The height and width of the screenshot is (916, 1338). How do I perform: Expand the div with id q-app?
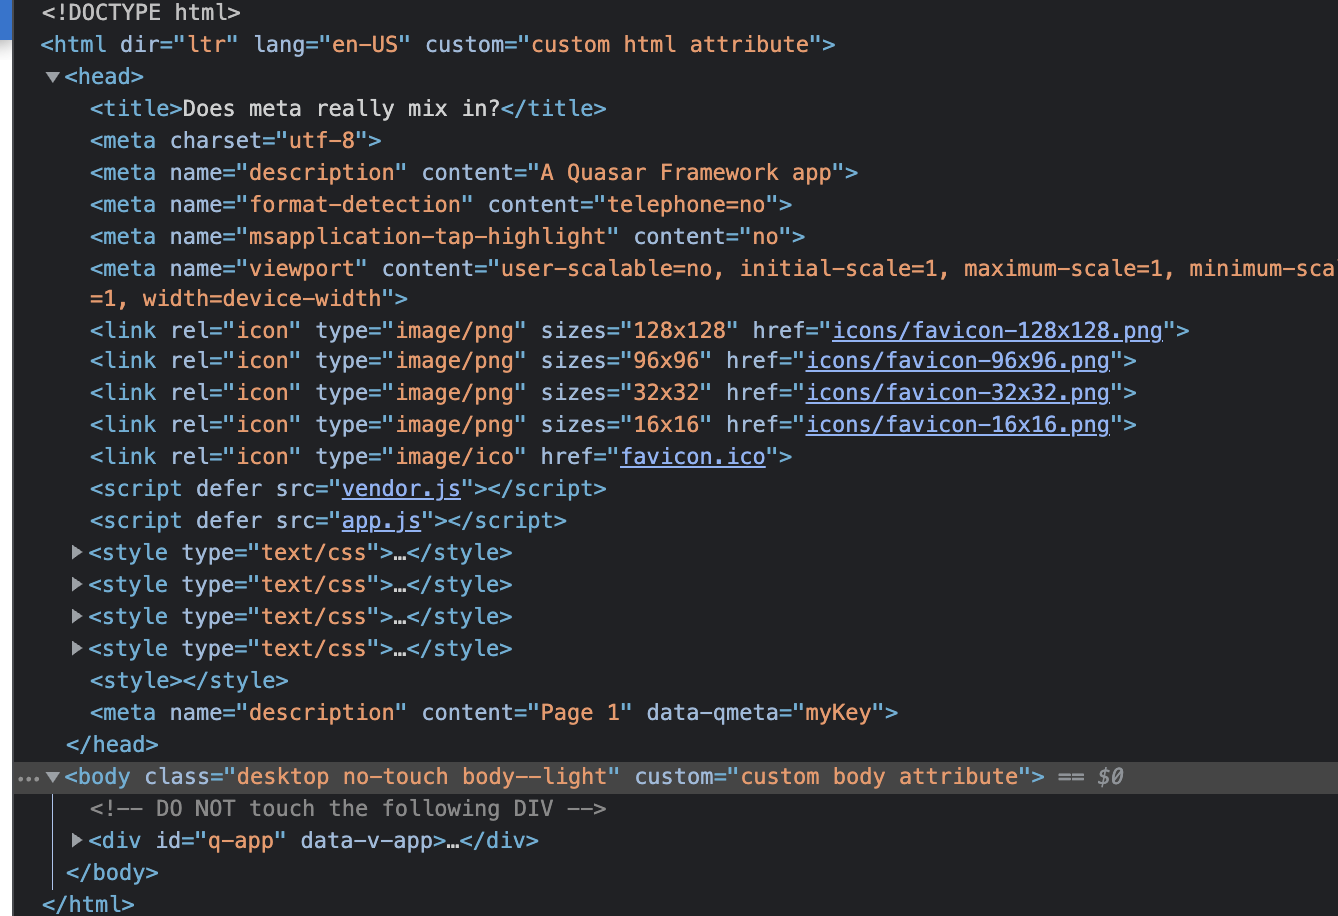coord(77,840)
